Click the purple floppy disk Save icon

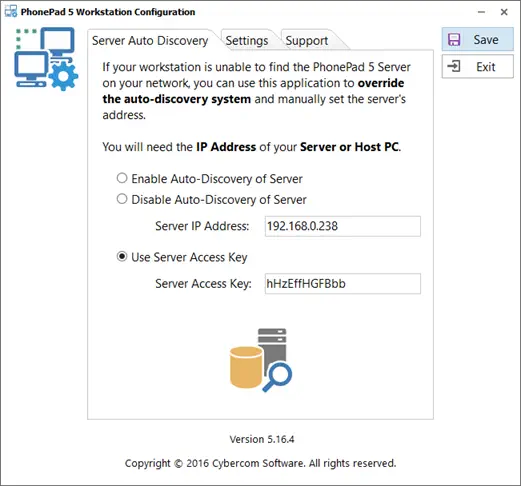pos(454,40)
